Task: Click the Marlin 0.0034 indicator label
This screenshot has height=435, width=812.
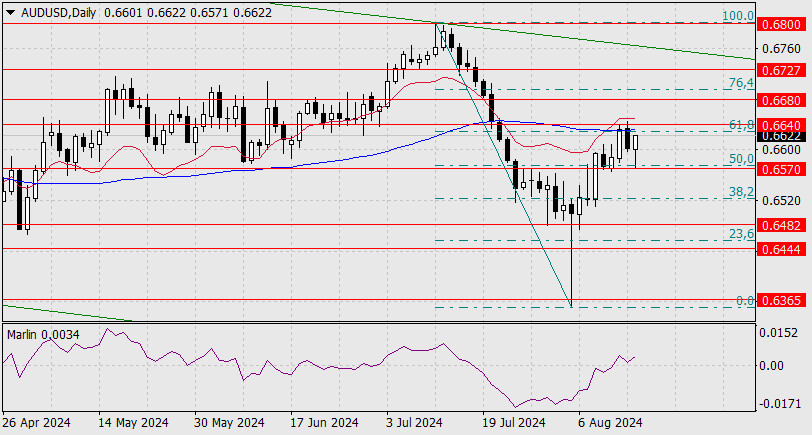Action: pos(43,335)
